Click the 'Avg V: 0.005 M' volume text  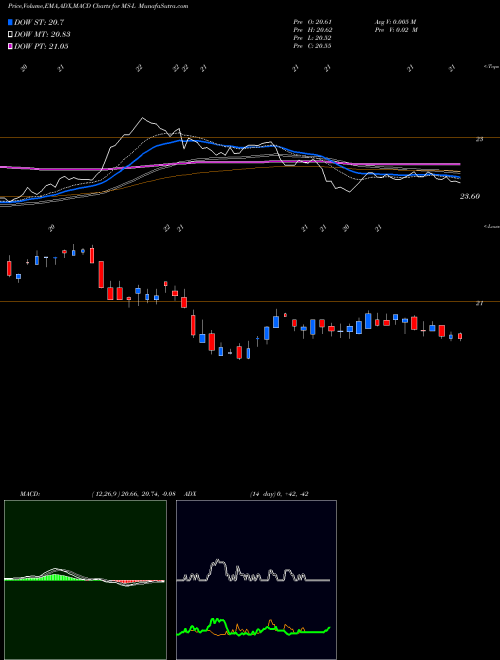point(395,22)
